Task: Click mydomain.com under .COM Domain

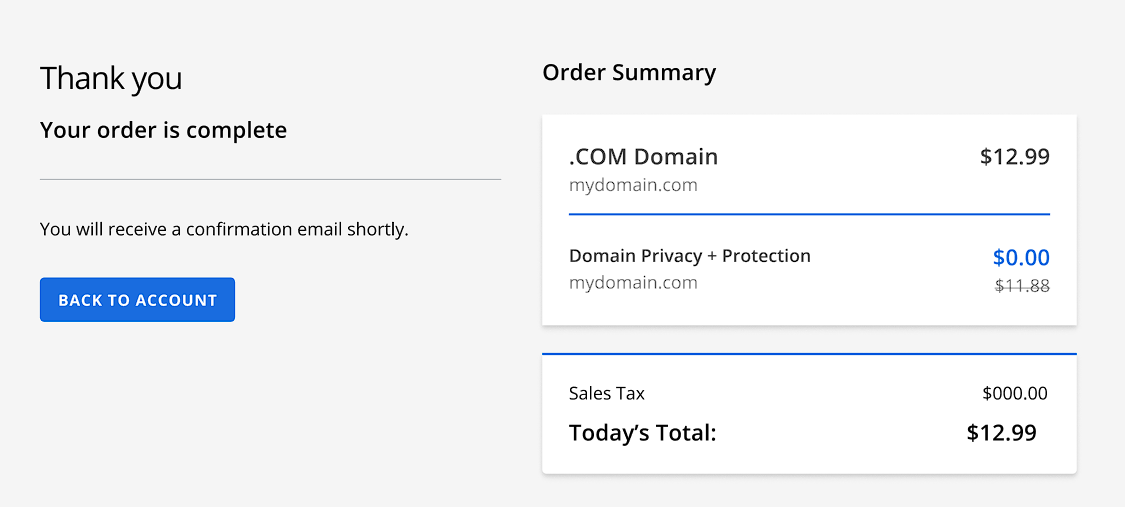Action: click(633, 185)
